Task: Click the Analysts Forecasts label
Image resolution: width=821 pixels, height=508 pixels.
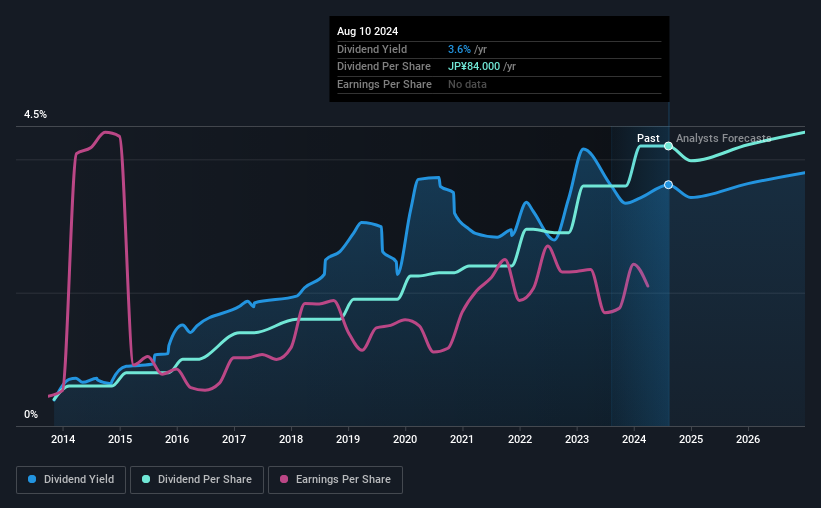Action: pyautogui.click(x=724, y=138)
